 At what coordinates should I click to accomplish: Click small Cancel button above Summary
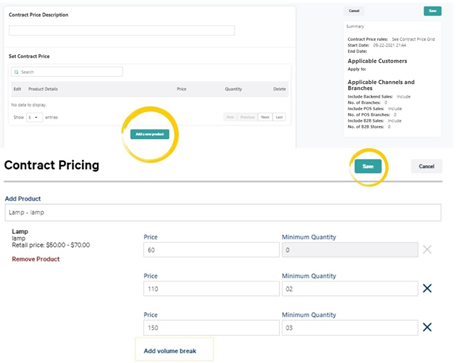[354, 11]
